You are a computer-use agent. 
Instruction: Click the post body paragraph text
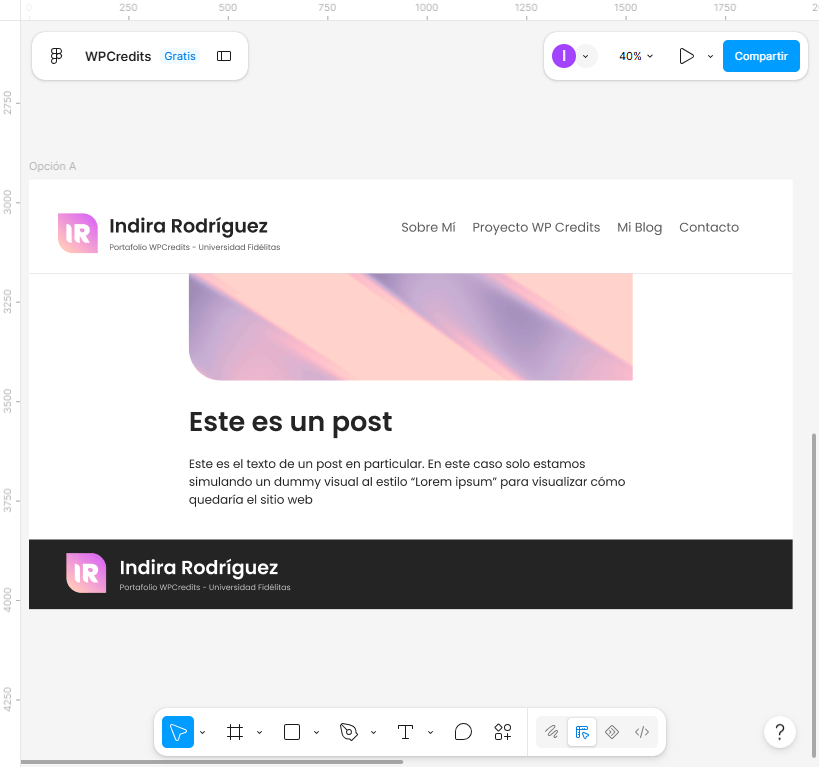coord(407,482)
